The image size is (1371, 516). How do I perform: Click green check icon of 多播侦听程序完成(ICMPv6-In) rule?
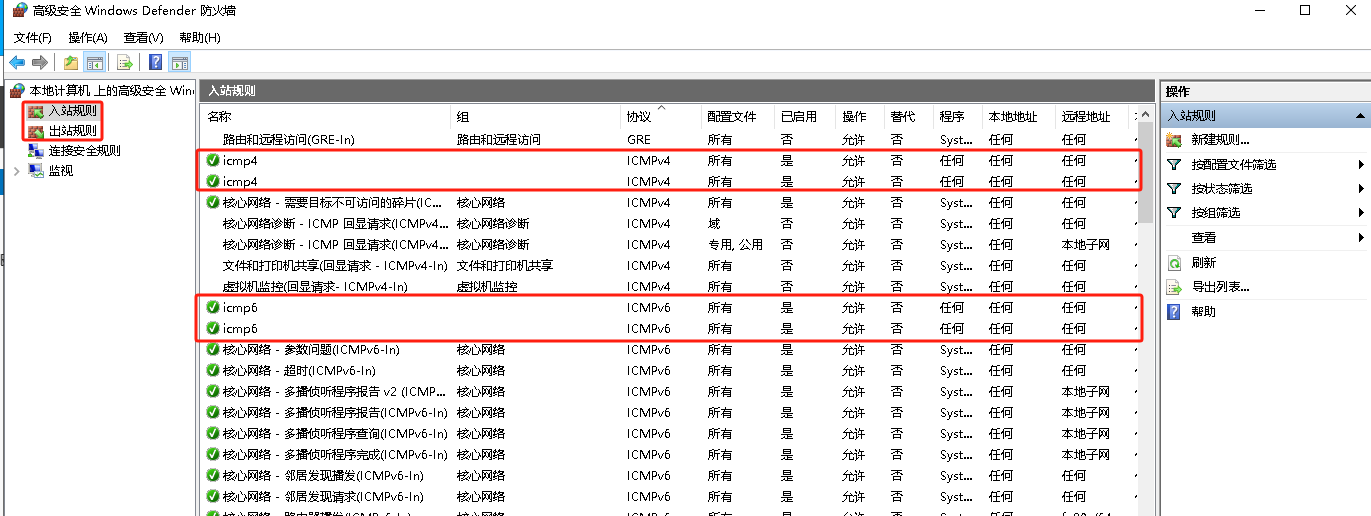(x=212, y=455)
